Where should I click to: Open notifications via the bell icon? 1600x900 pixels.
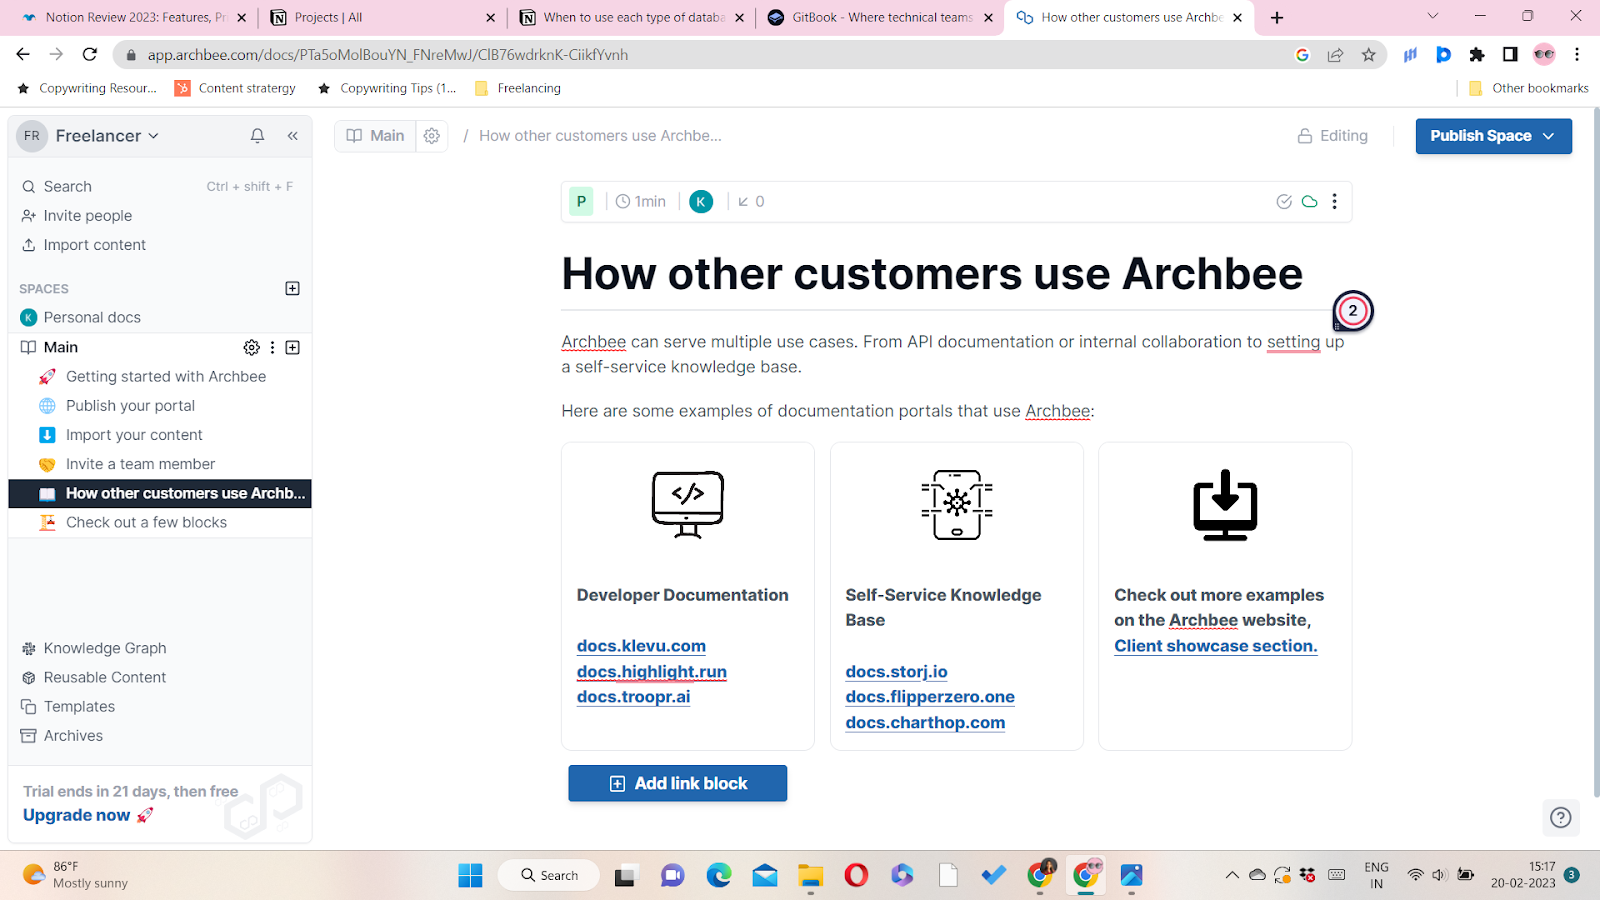(257, 135)
